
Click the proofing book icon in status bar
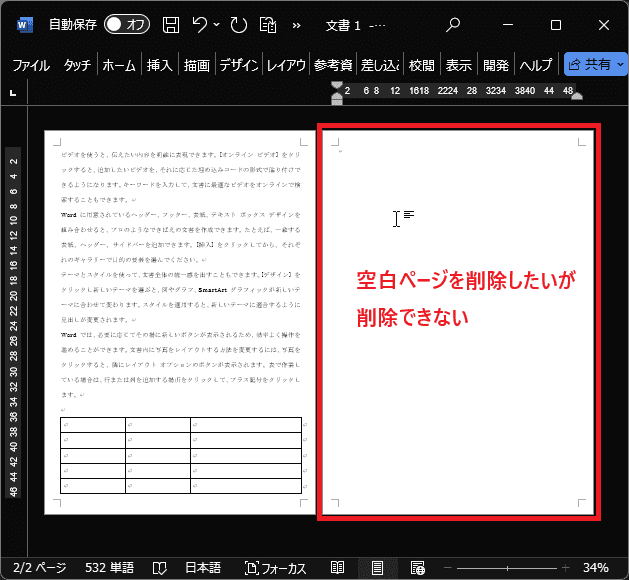tap(159, 567)
